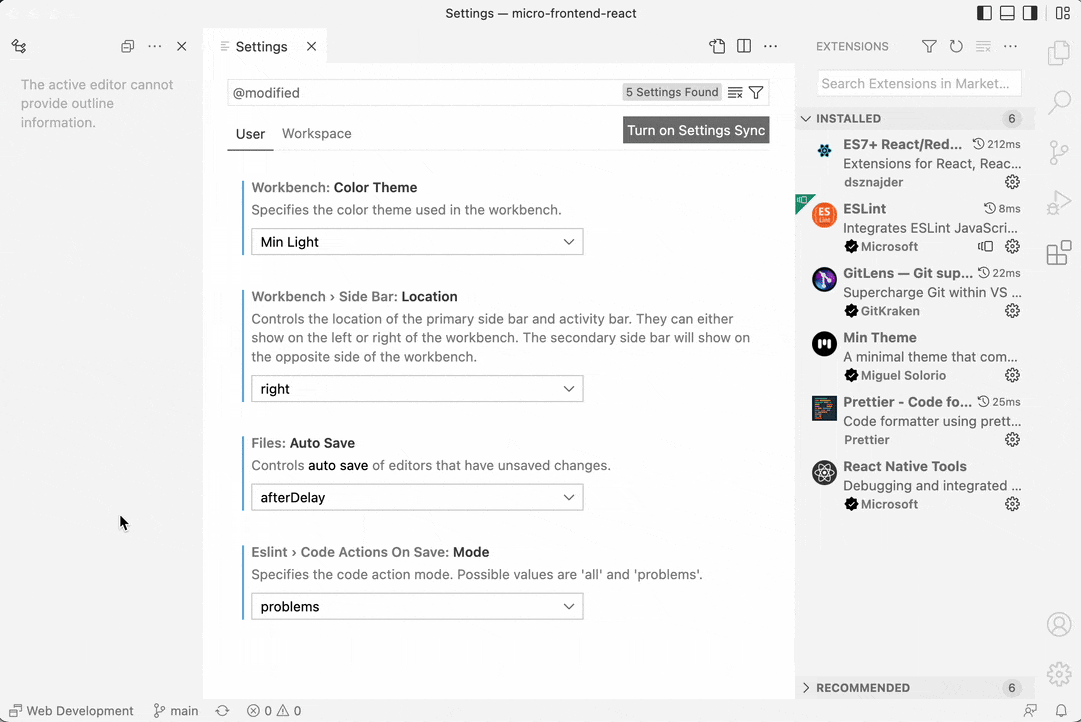Toggle the bottom panel layout button
This screenshot has height=722, width=1081.
(x=1007, y=13)
